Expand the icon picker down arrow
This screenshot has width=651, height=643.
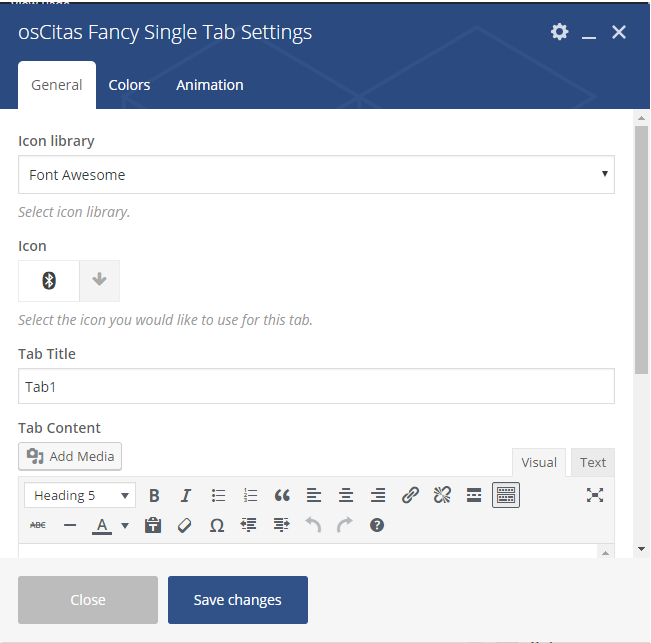click(x=100, y=281)
